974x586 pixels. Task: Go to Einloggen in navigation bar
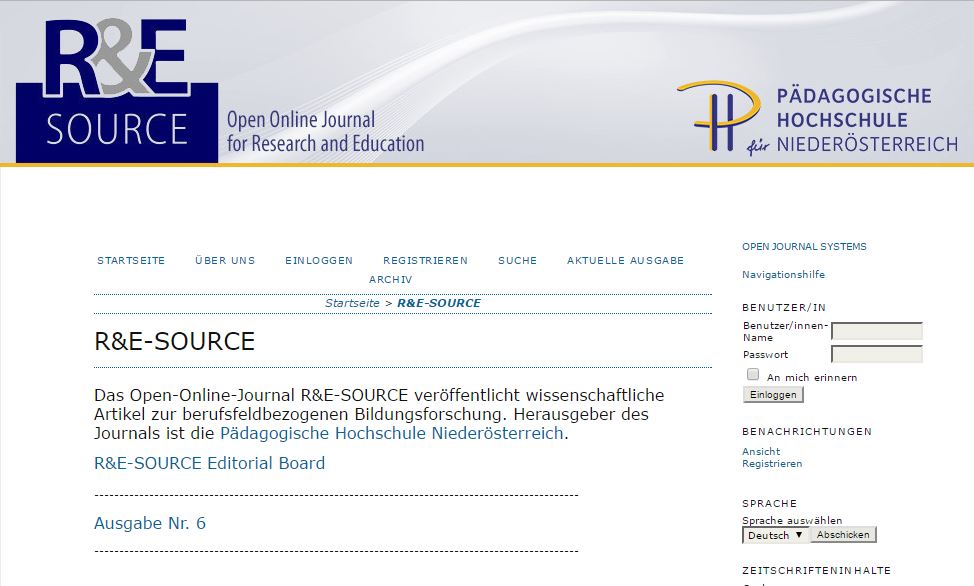[x=319, y=260]
